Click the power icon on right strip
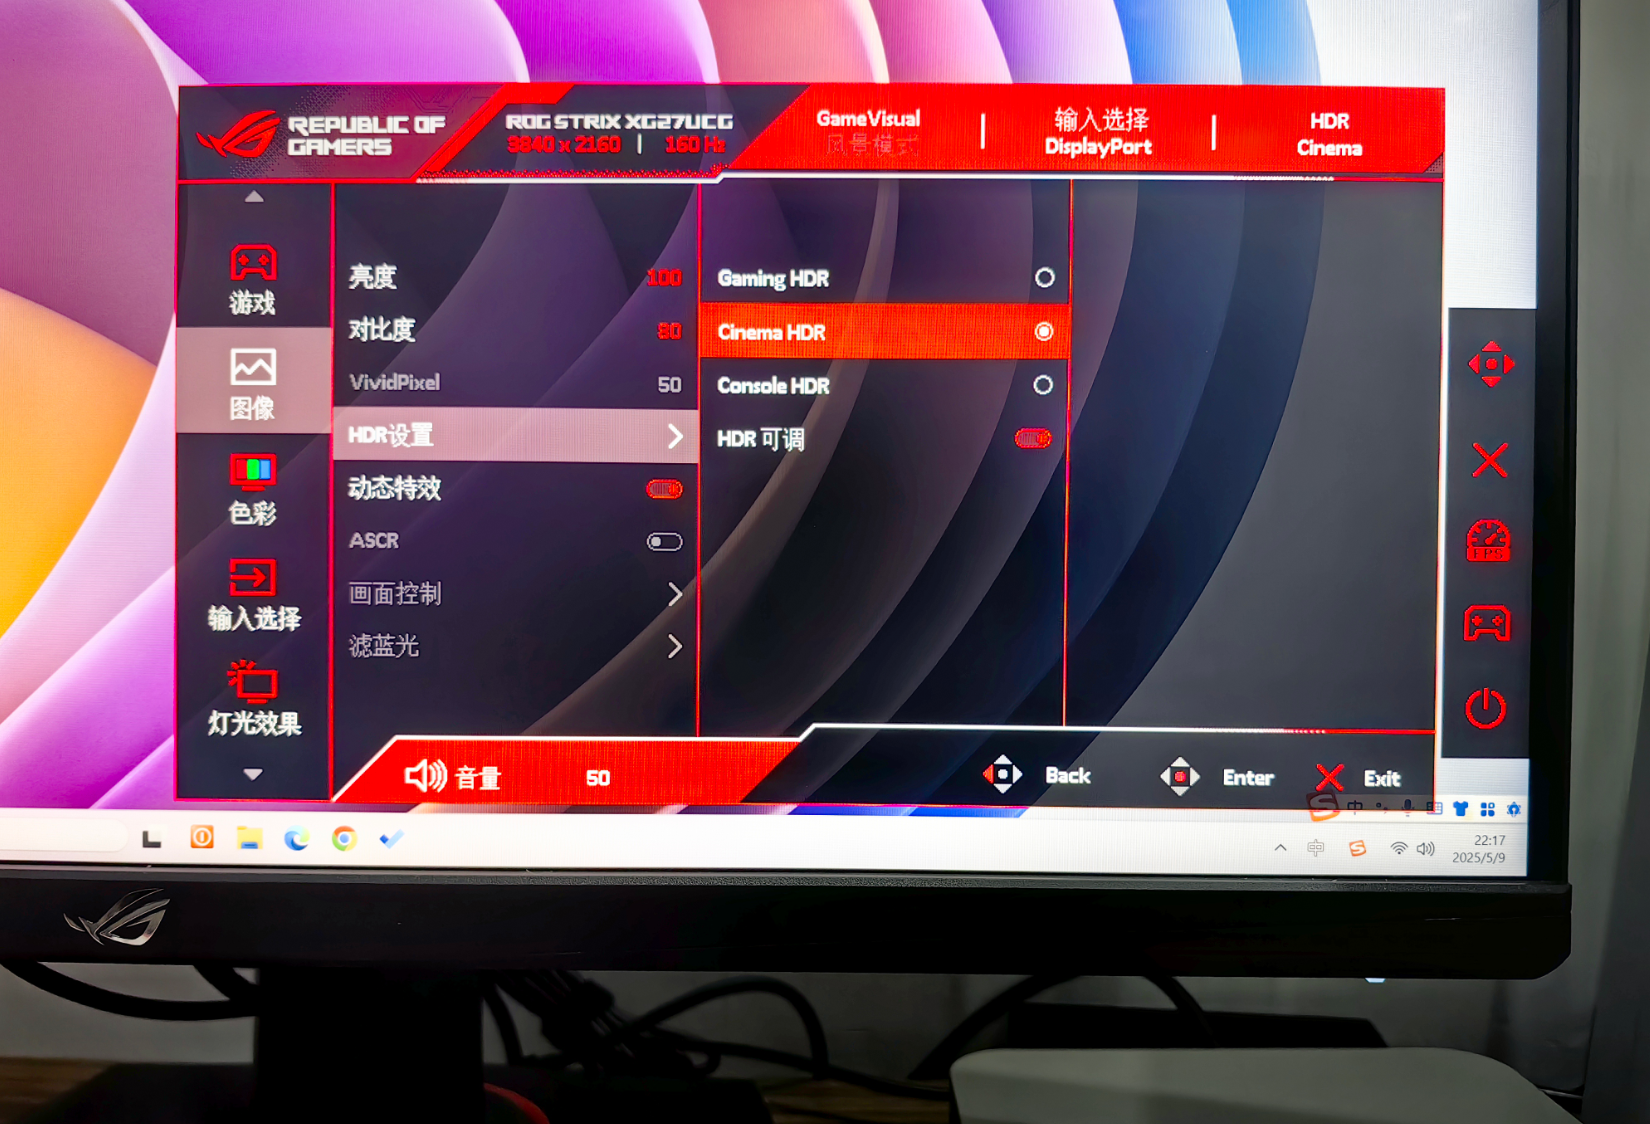Viewport: 1650px width, 1124px height. [1485, 708]
